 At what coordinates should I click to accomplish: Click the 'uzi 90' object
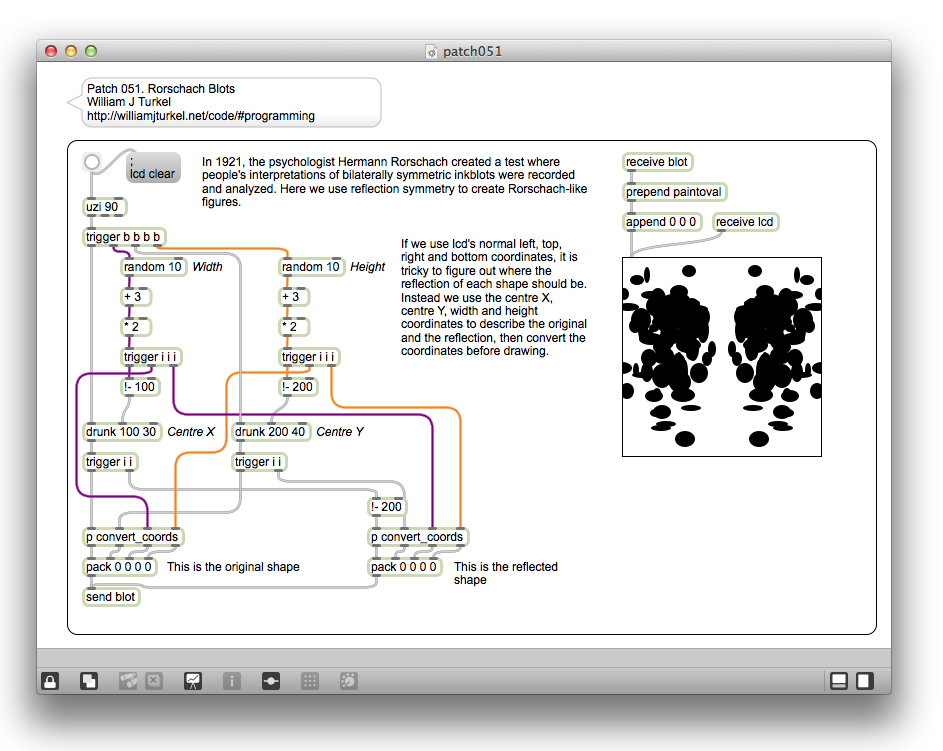(x=105, y=207)
